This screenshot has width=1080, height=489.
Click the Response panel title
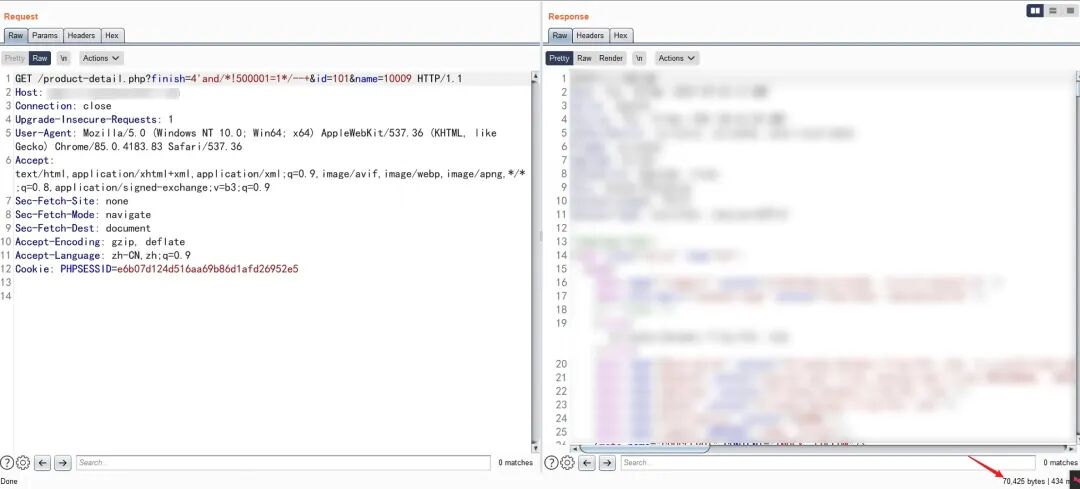569,16
